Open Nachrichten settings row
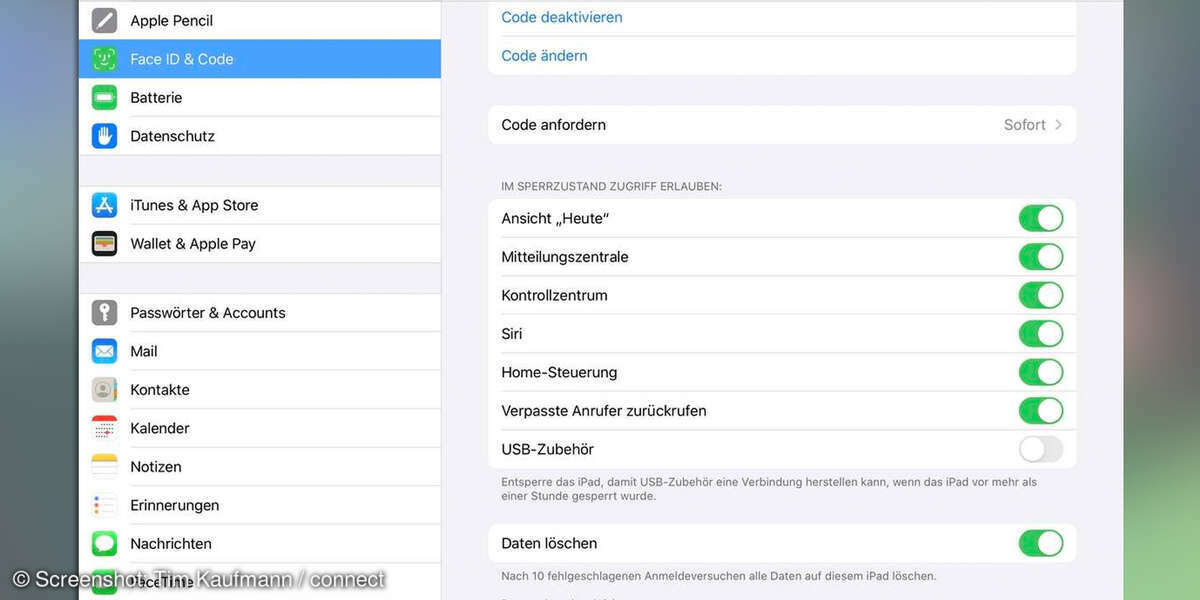1200x600 pixels. (x=260, y=543)
